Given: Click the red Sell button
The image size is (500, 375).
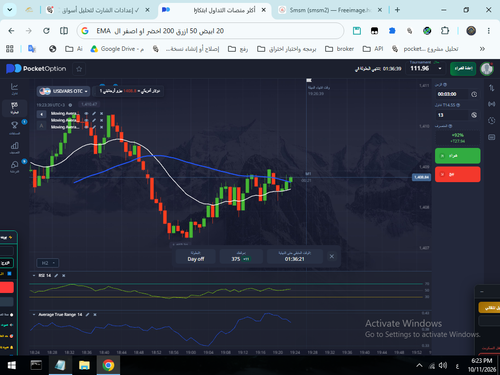Looking at the screenshot, I should [458, 174].
